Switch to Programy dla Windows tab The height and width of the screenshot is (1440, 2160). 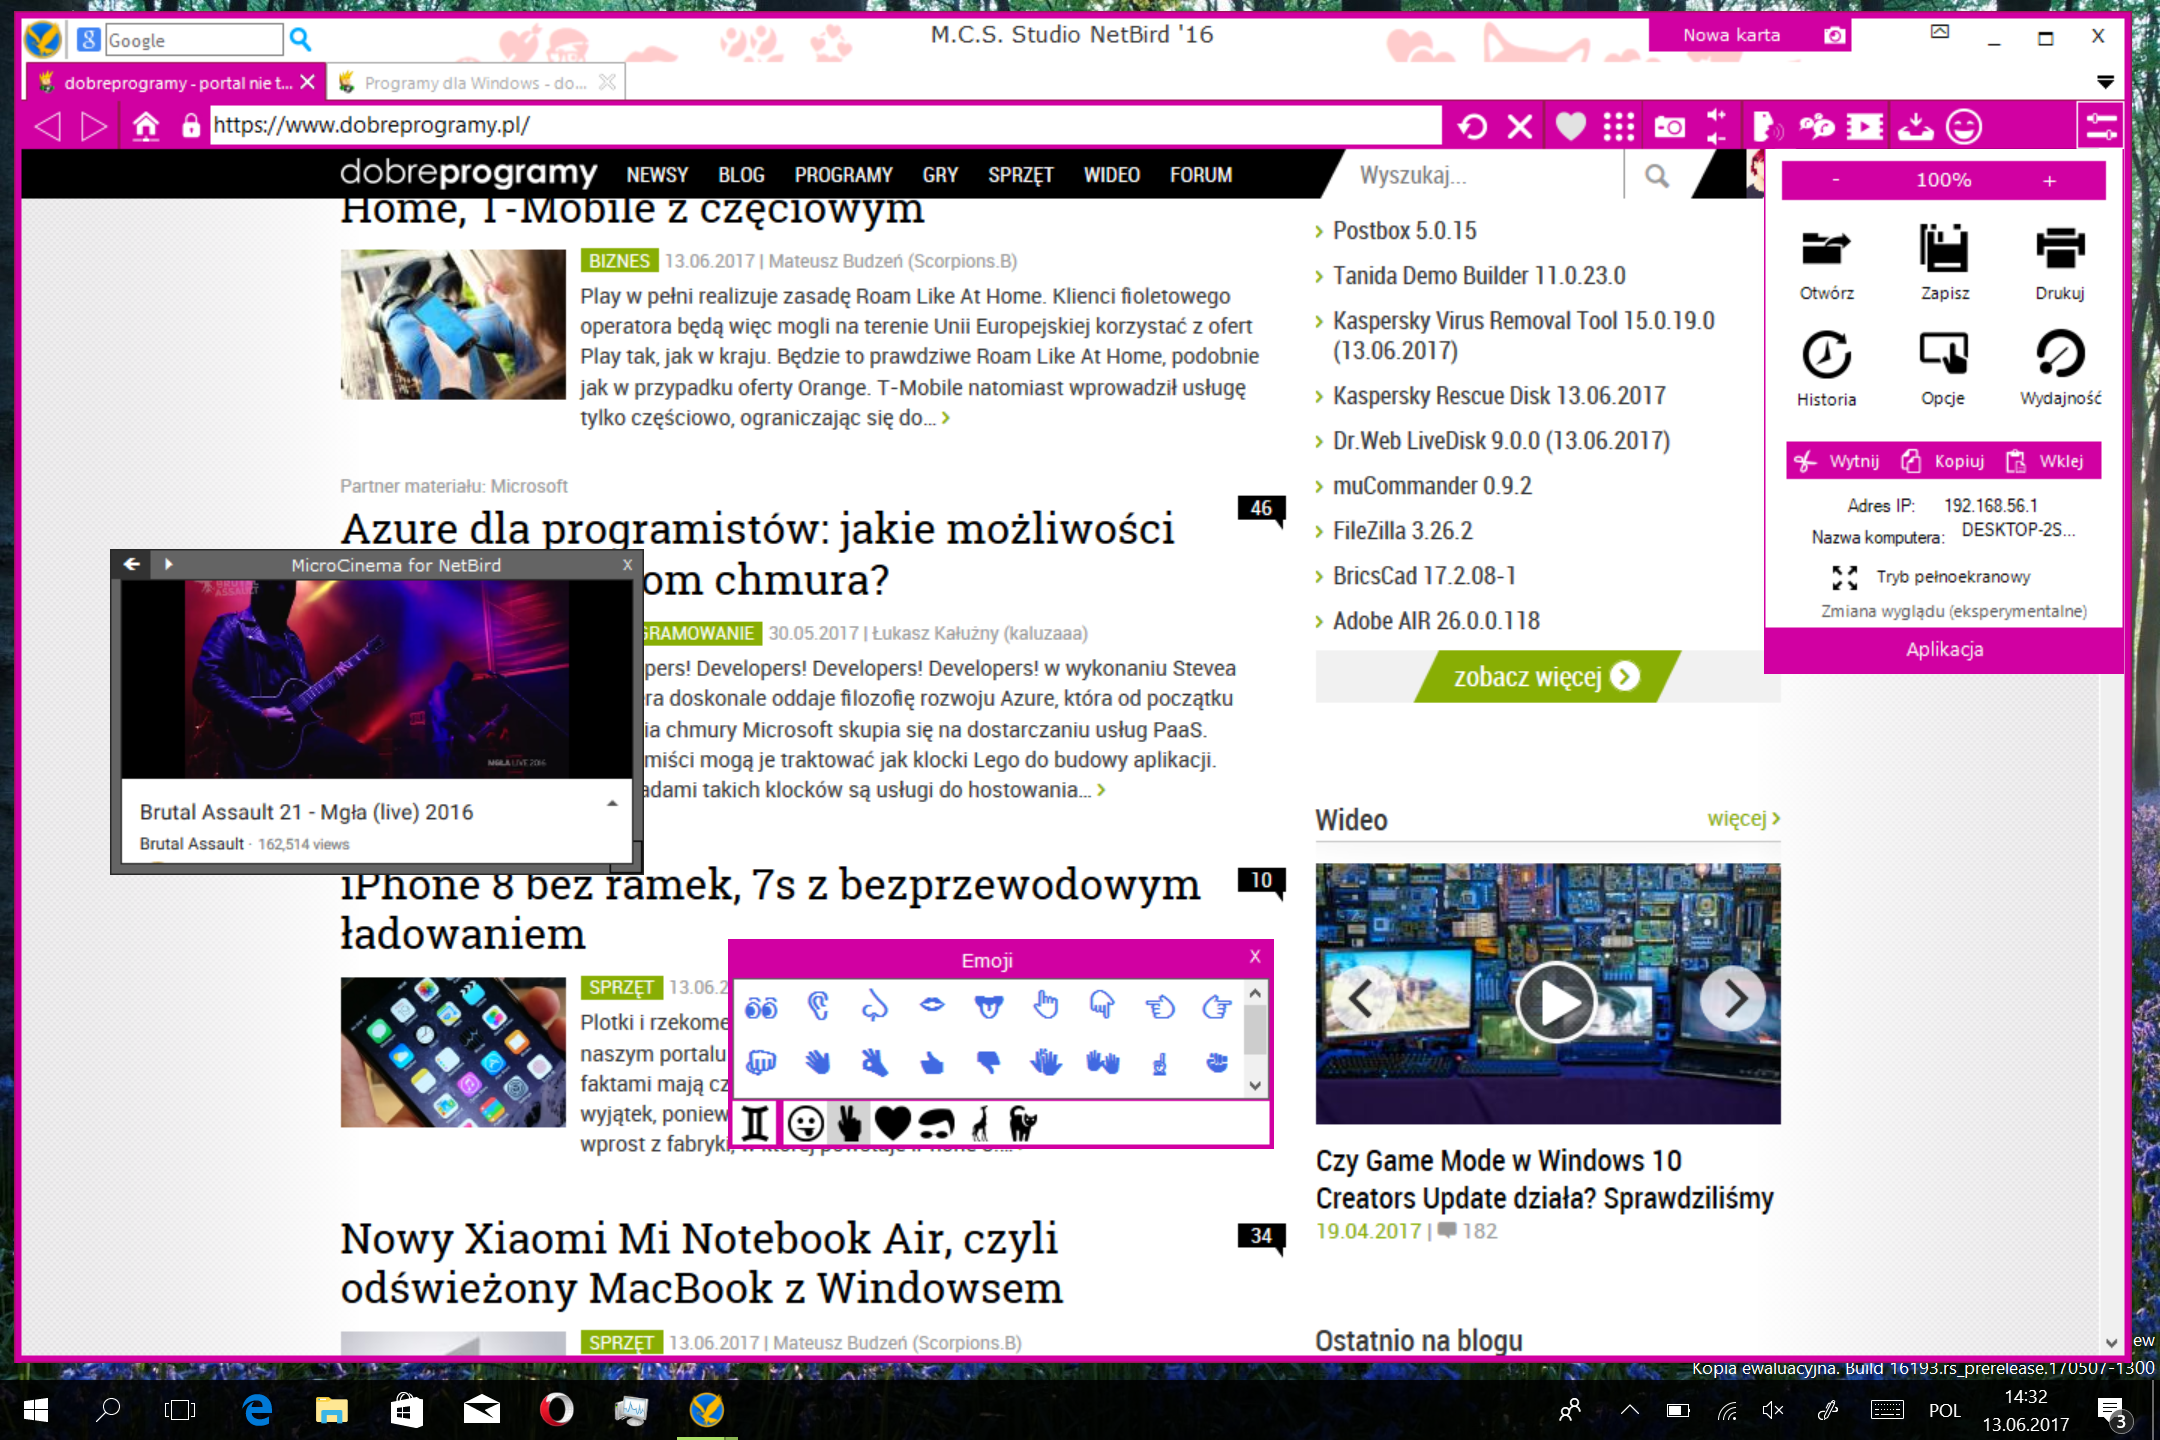(475, 83)
